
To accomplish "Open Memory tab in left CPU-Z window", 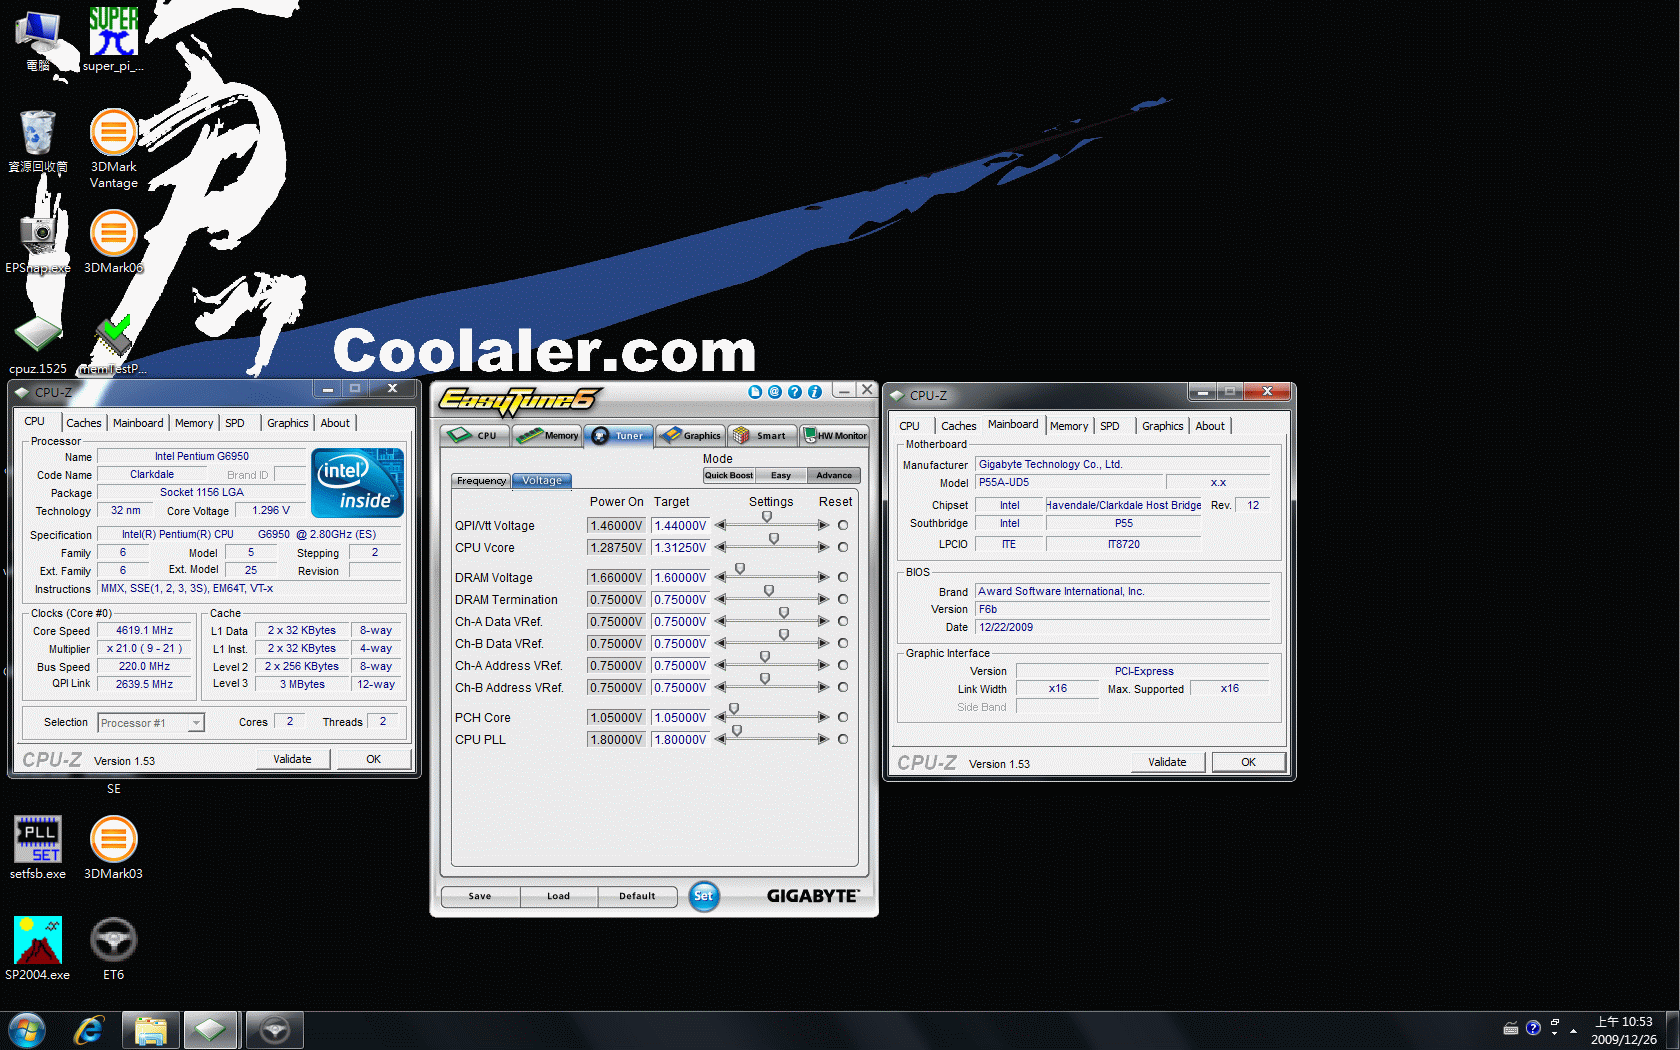I will coord(194,423).
